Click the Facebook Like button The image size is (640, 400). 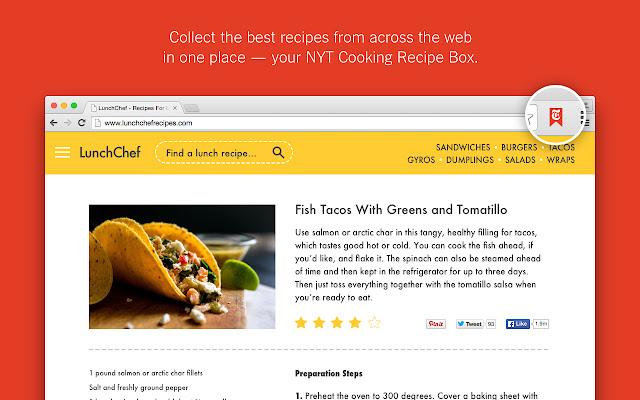point(517,324)
